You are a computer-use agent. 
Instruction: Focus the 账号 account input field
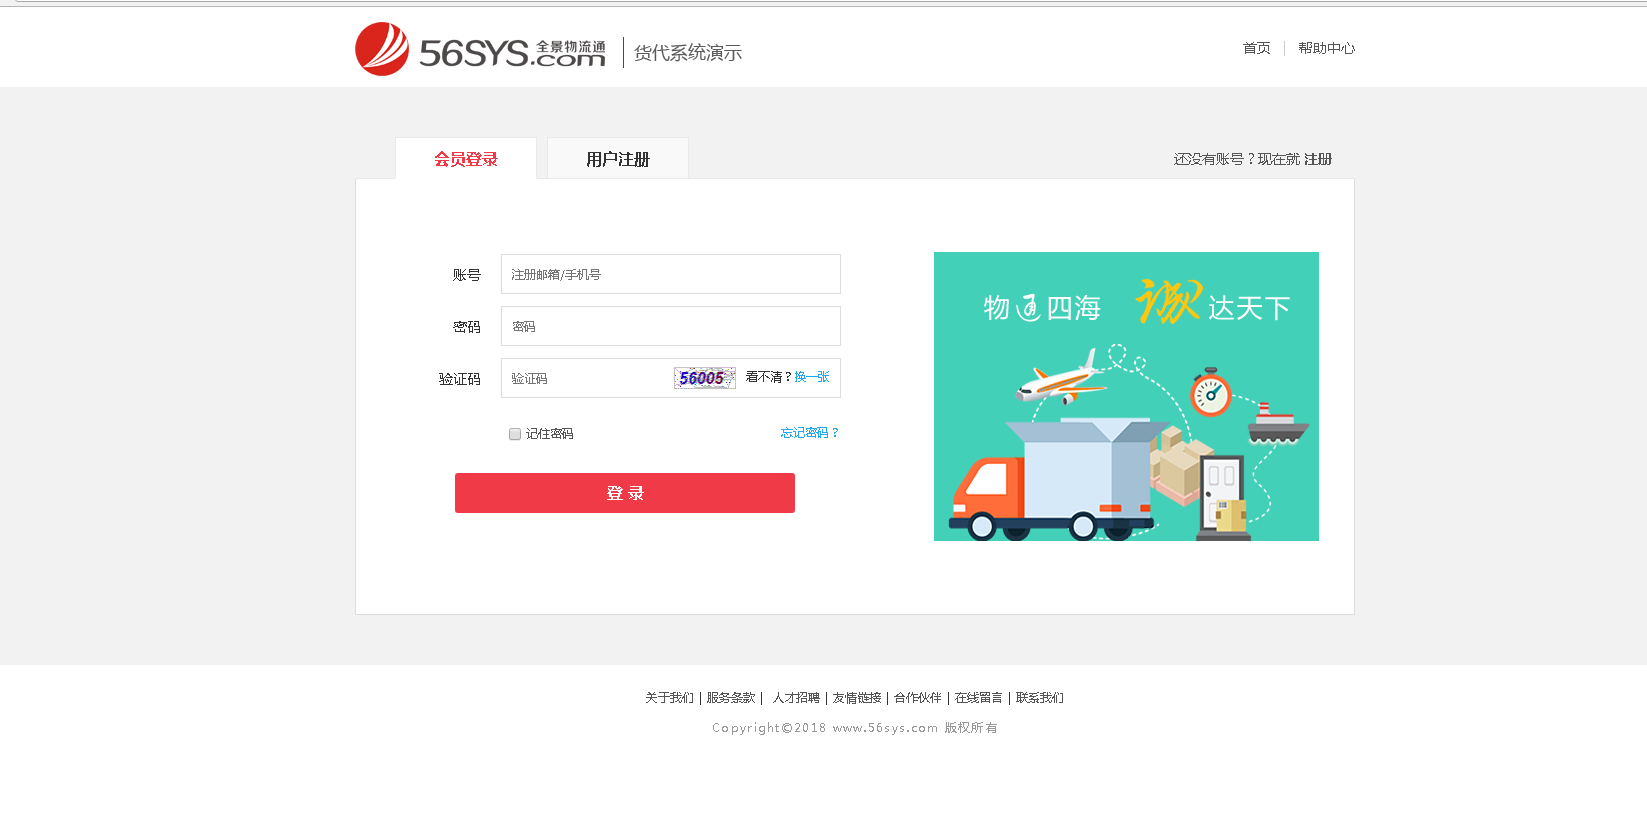670,274
